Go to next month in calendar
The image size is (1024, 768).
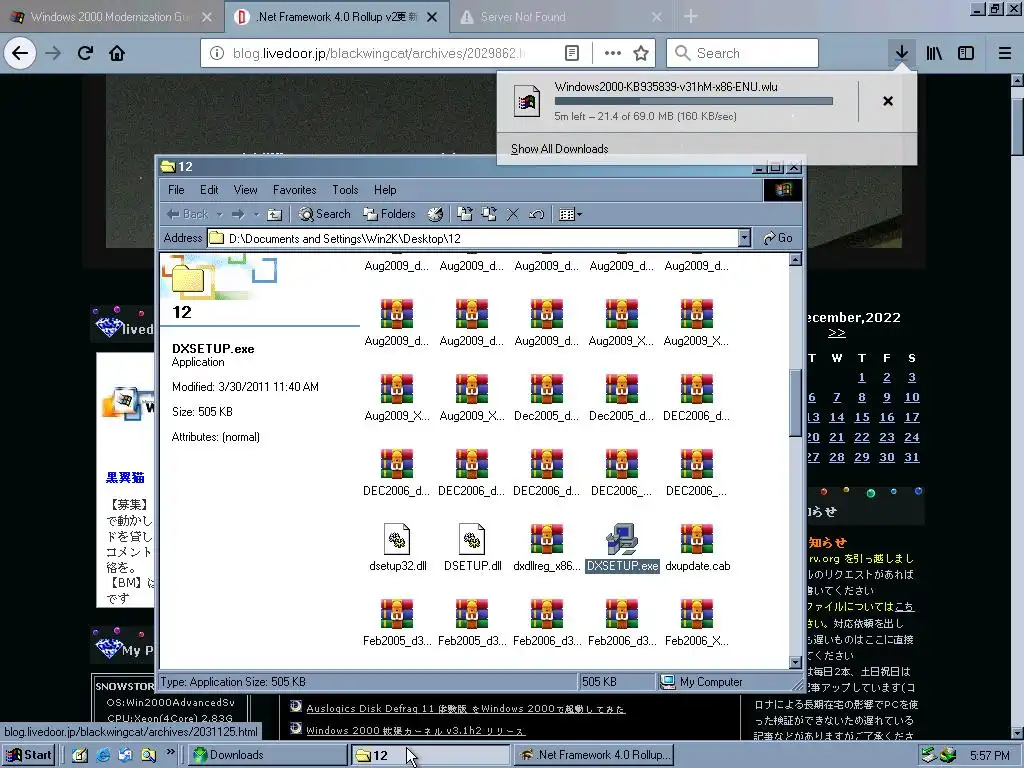point(837,333)
